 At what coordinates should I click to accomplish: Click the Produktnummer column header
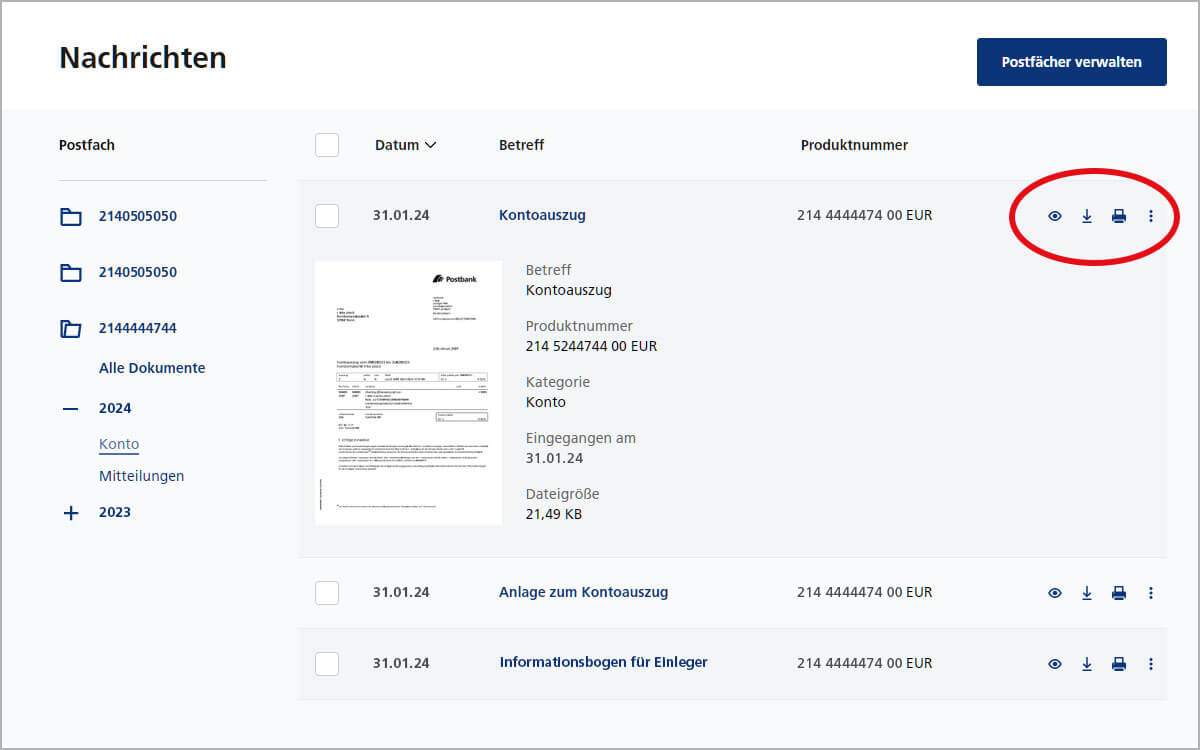click(854, 145)
